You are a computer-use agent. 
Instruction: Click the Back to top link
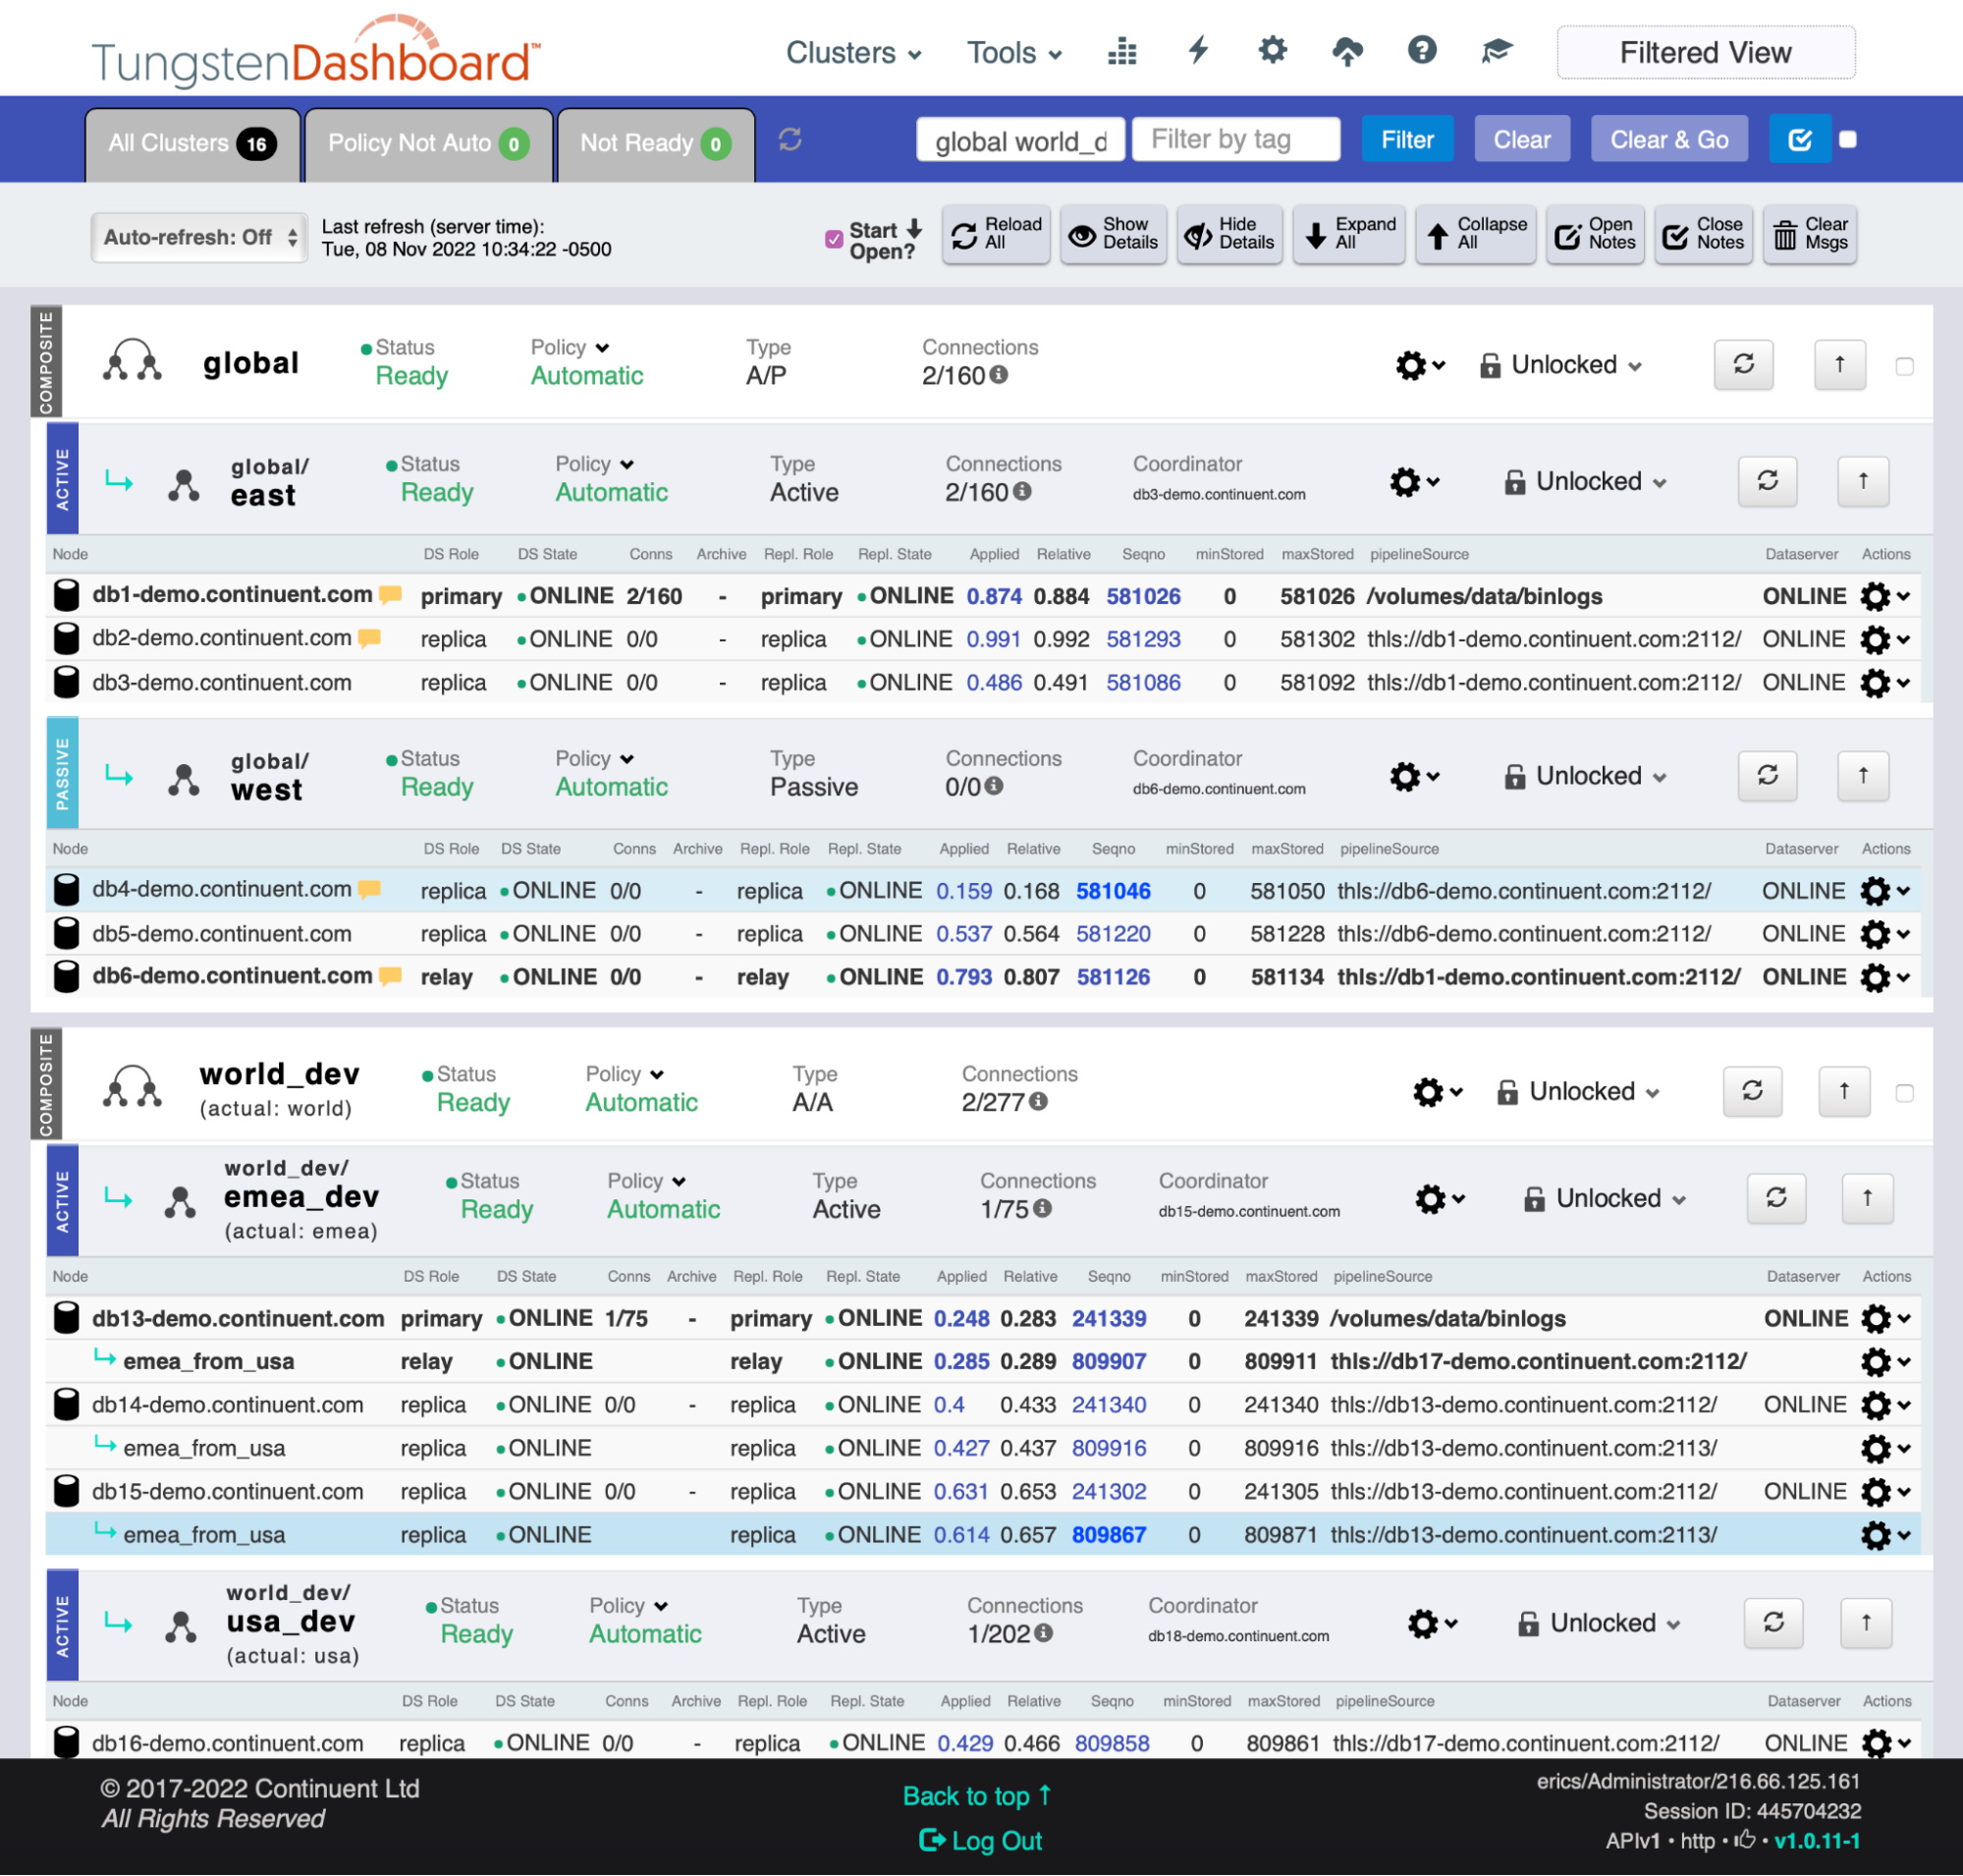(x=977, y=1797)
